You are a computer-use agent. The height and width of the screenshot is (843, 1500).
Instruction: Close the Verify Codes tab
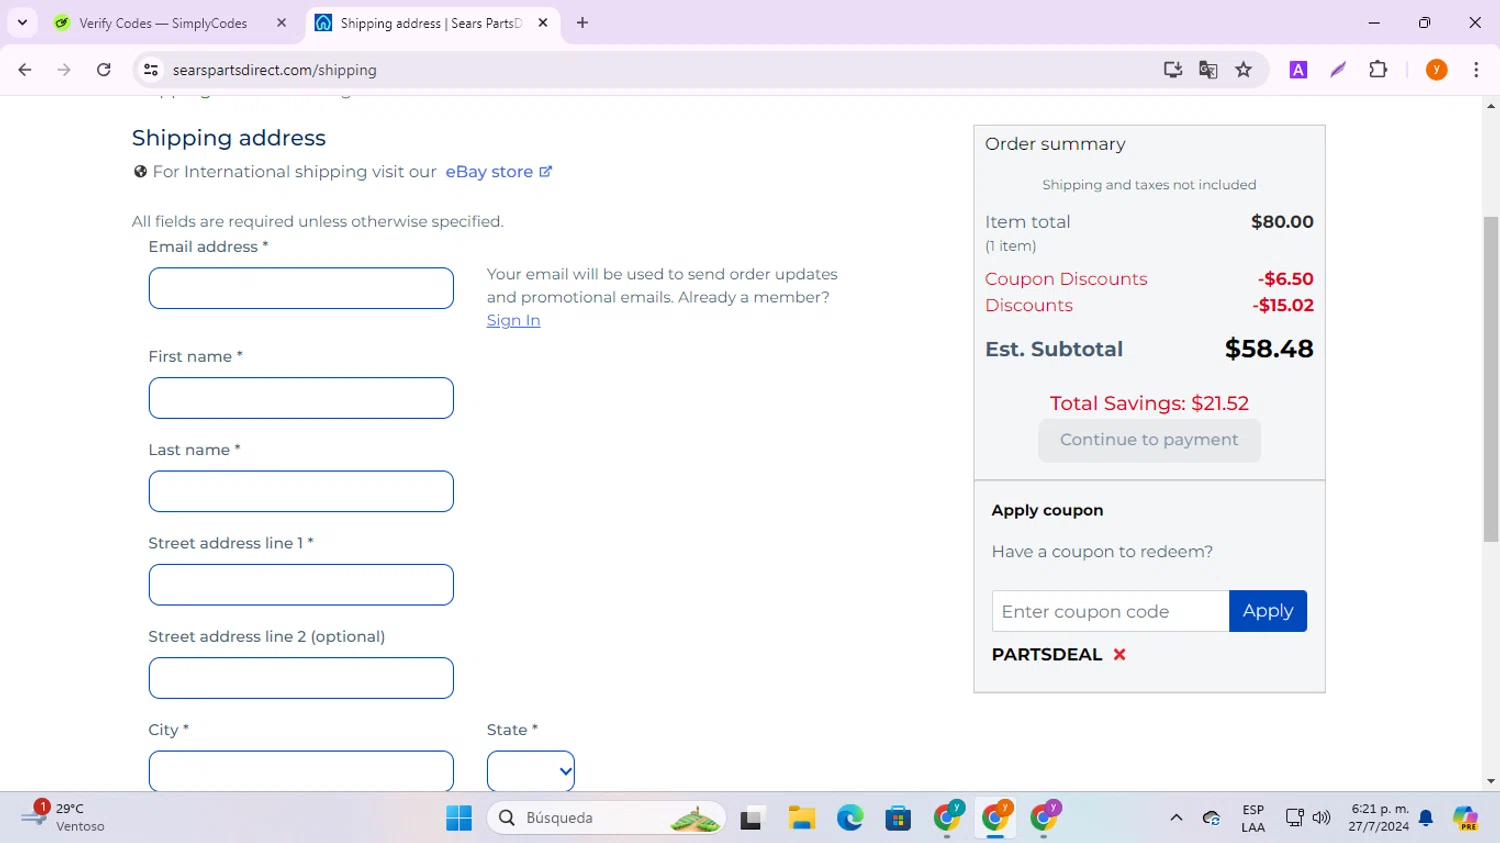pos(281,23)
